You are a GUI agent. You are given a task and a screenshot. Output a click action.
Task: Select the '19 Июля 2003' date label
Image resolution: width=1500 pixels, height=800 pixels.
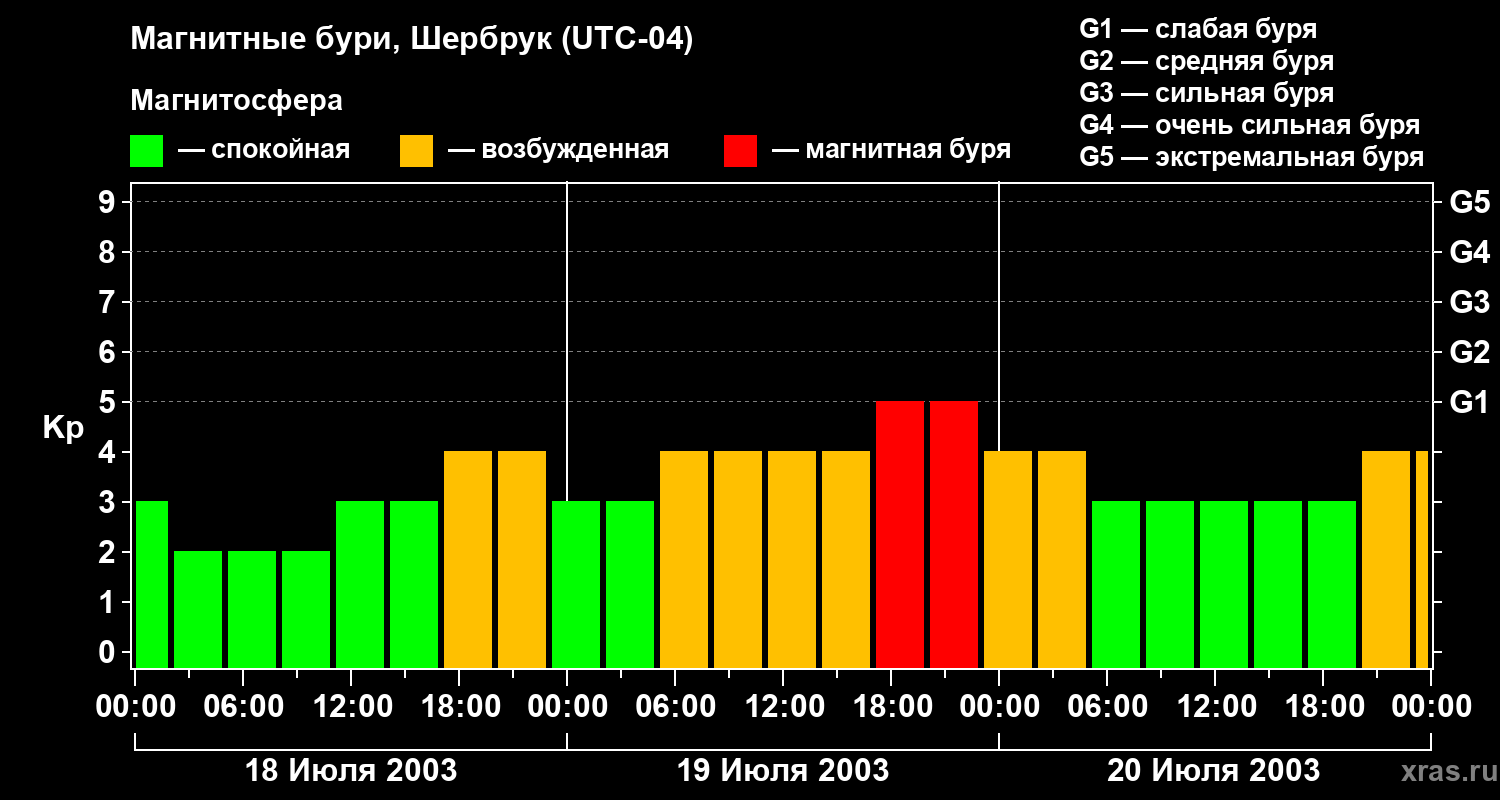coord(783,771)
